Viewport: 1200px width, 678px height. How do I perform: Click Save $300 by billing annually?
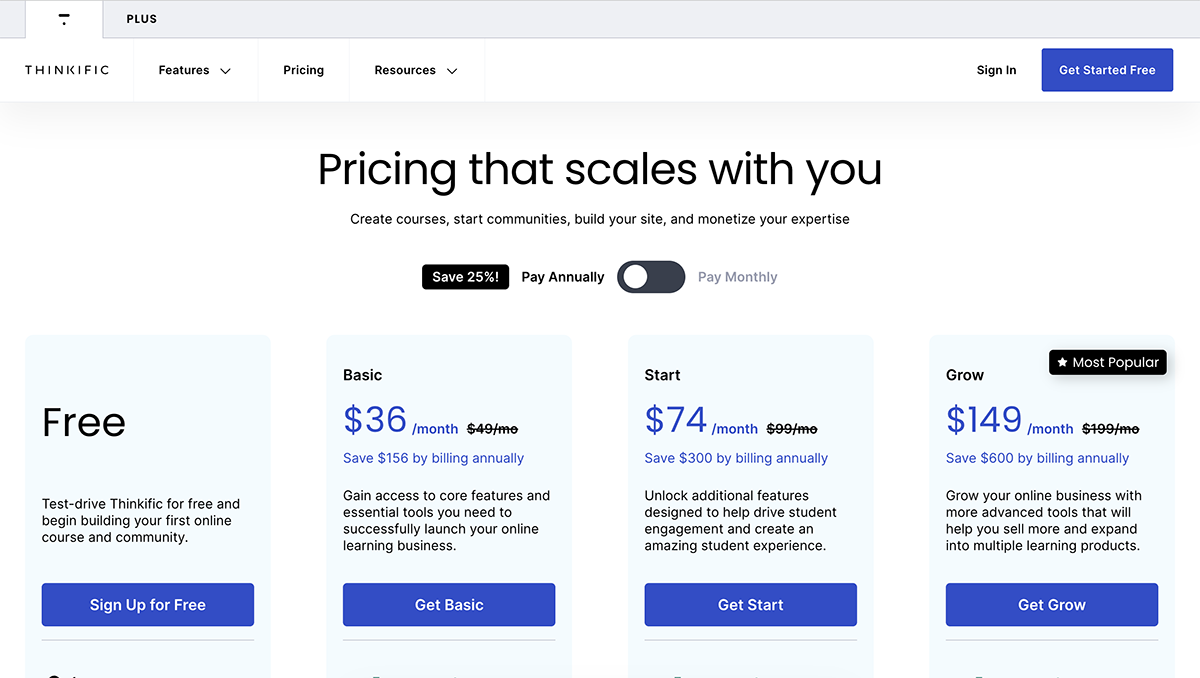[x=736, y=457]
